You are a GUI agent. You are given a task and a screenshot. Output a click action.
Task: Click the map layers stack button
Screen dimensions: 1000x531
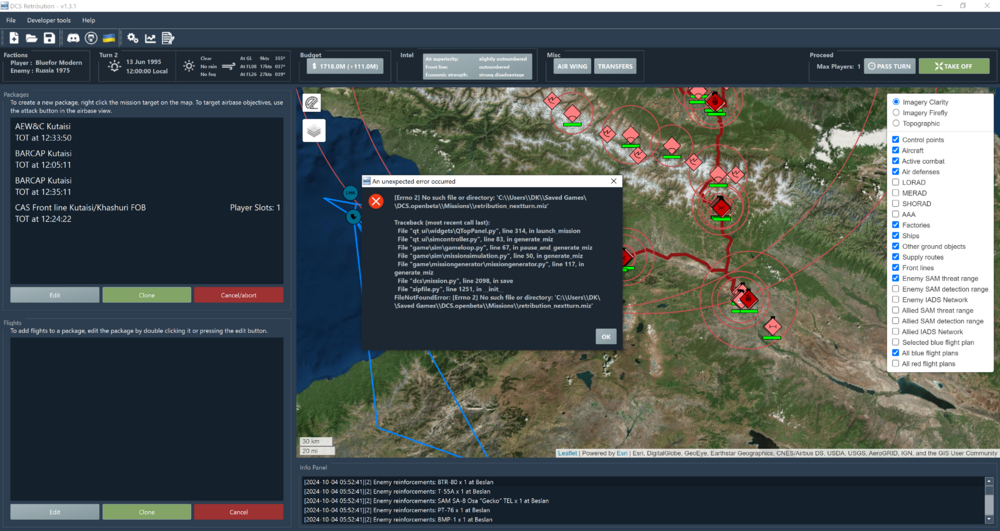[x=314, y=130]
